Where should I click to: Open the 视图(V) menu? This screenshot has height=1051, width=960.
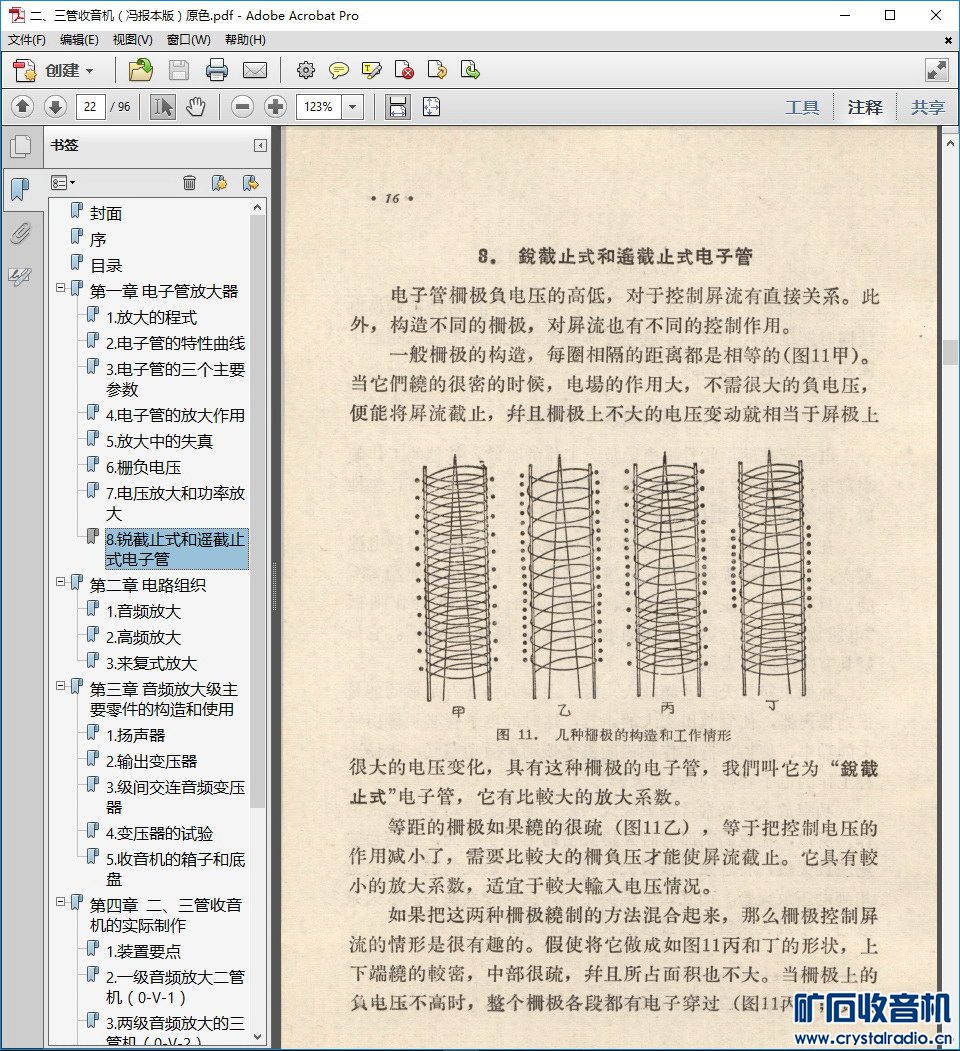132,40
